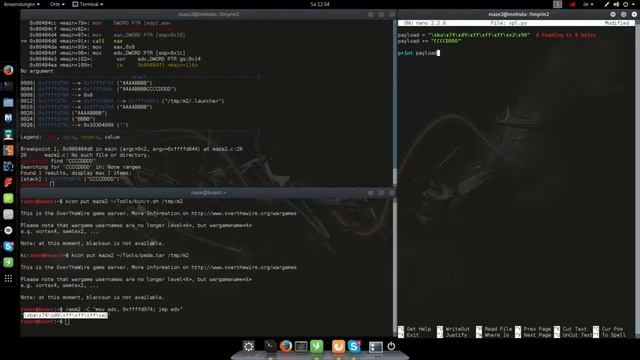
Task: Open settings gear icon in bottom dock
Action: (x=248, y=347)
